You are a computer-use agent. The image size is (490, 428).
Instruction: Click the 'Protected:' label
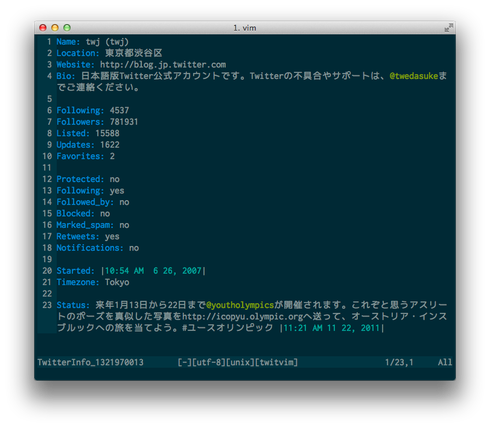tap(80, 179)
